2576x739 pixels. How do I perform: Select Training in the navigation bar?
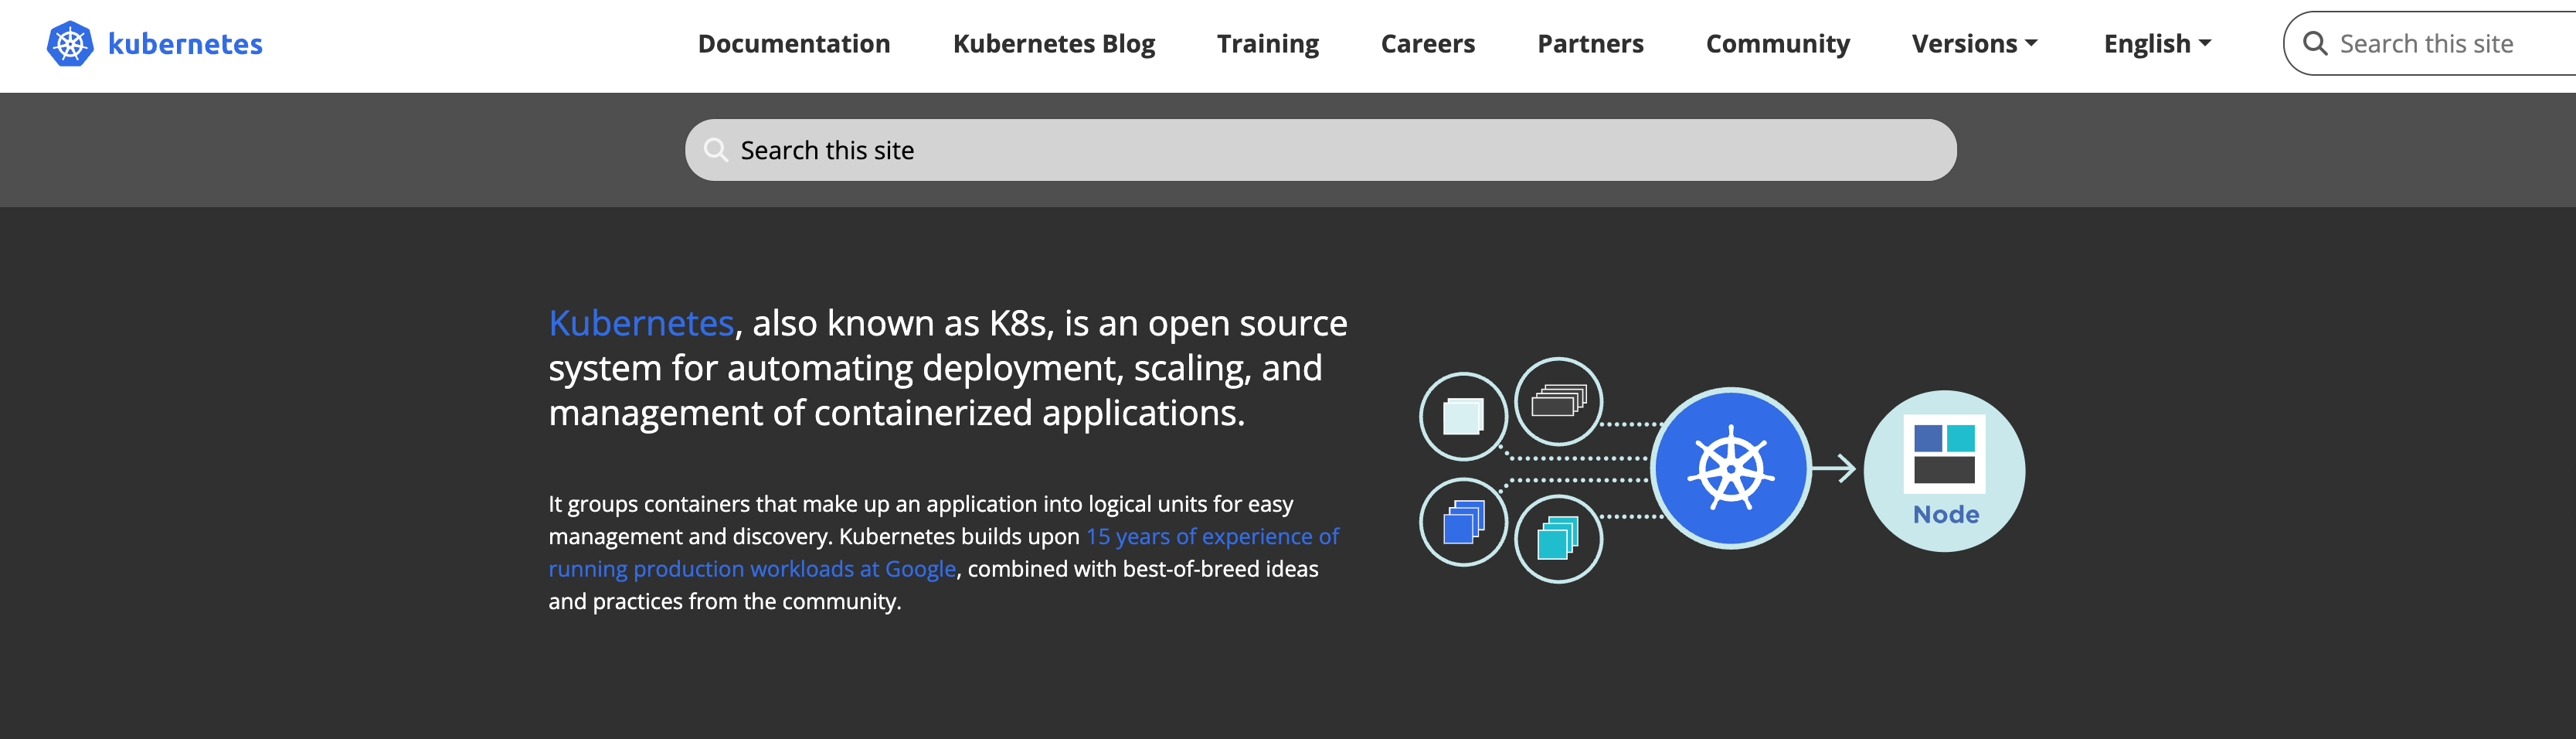tap(1268, 44)
